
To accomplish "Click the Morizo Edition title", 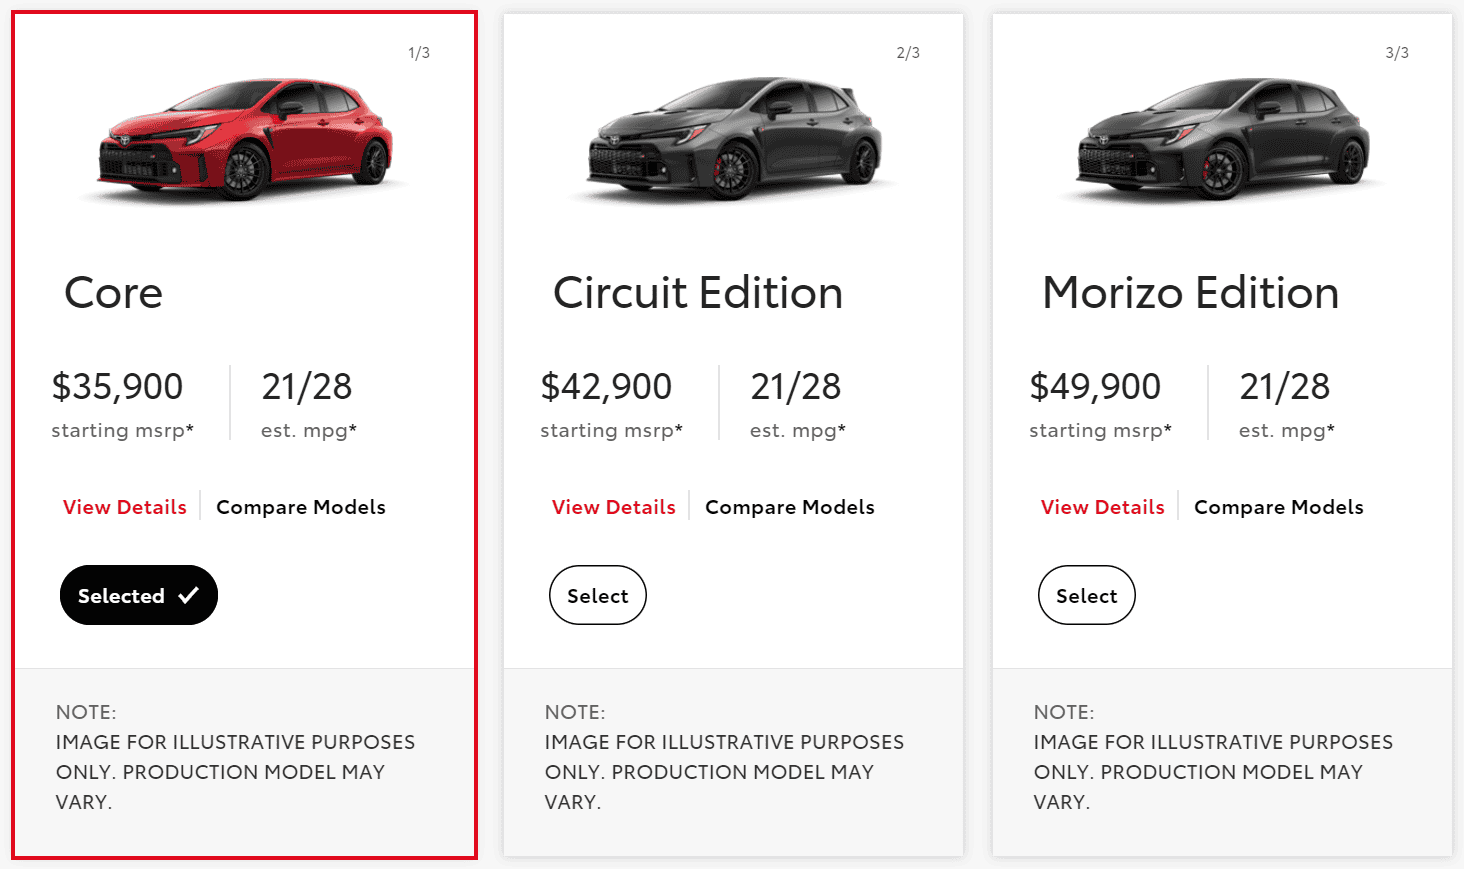I will point(1190,293).
